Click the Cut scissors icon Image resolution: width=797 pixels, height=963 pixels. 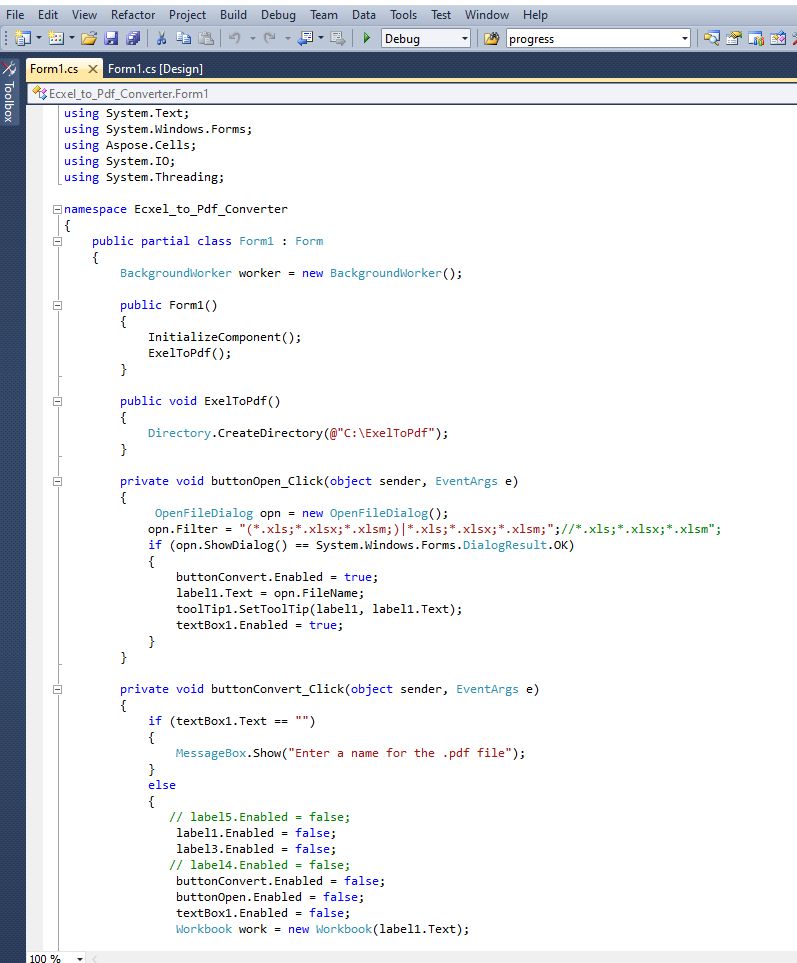pos(161,39)
